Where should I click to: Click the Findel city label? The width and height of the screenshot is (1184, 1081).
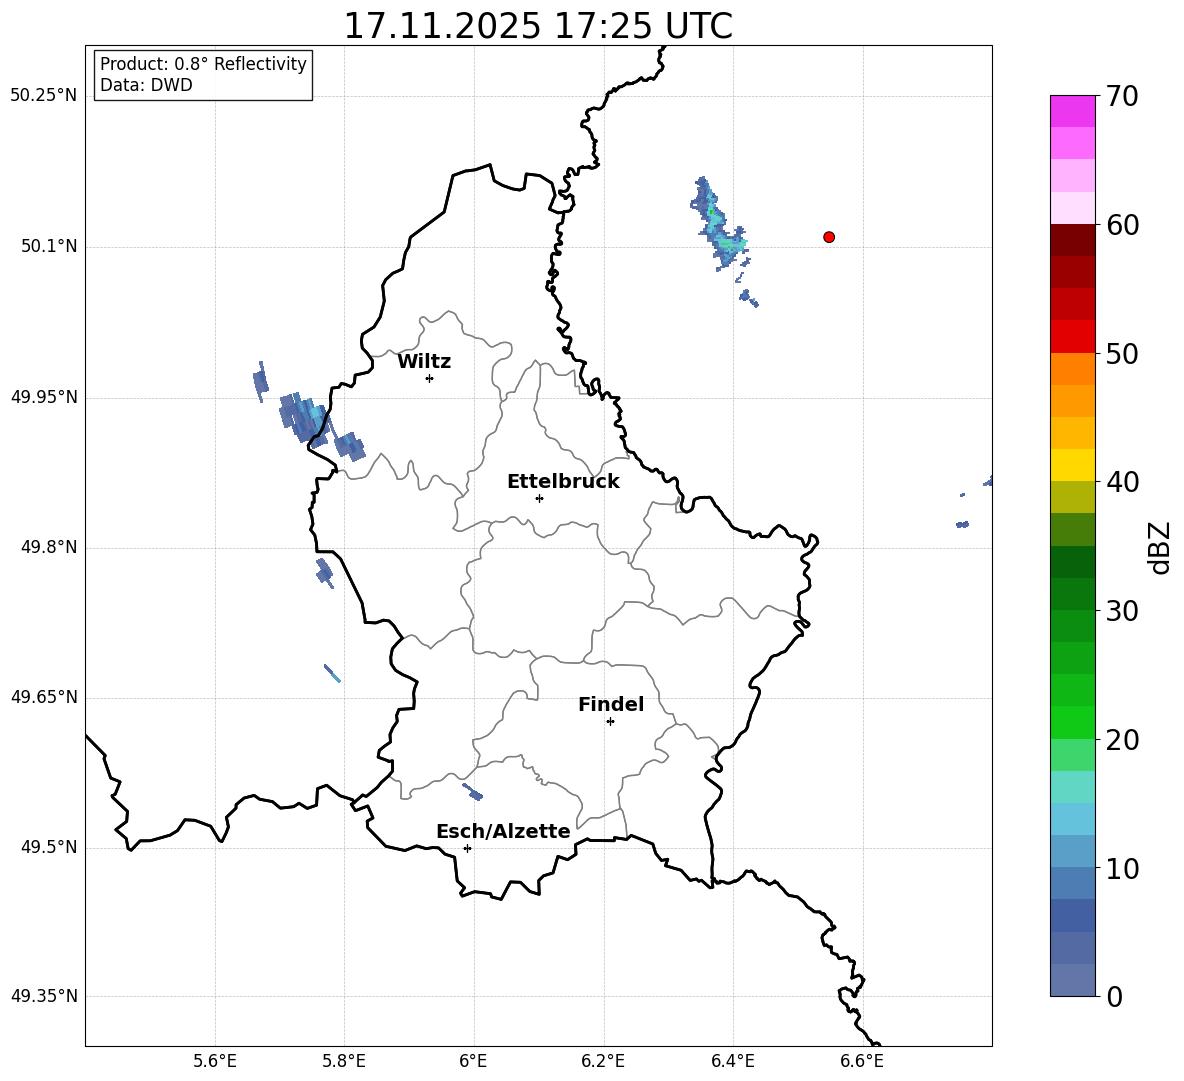coord(611,704)
